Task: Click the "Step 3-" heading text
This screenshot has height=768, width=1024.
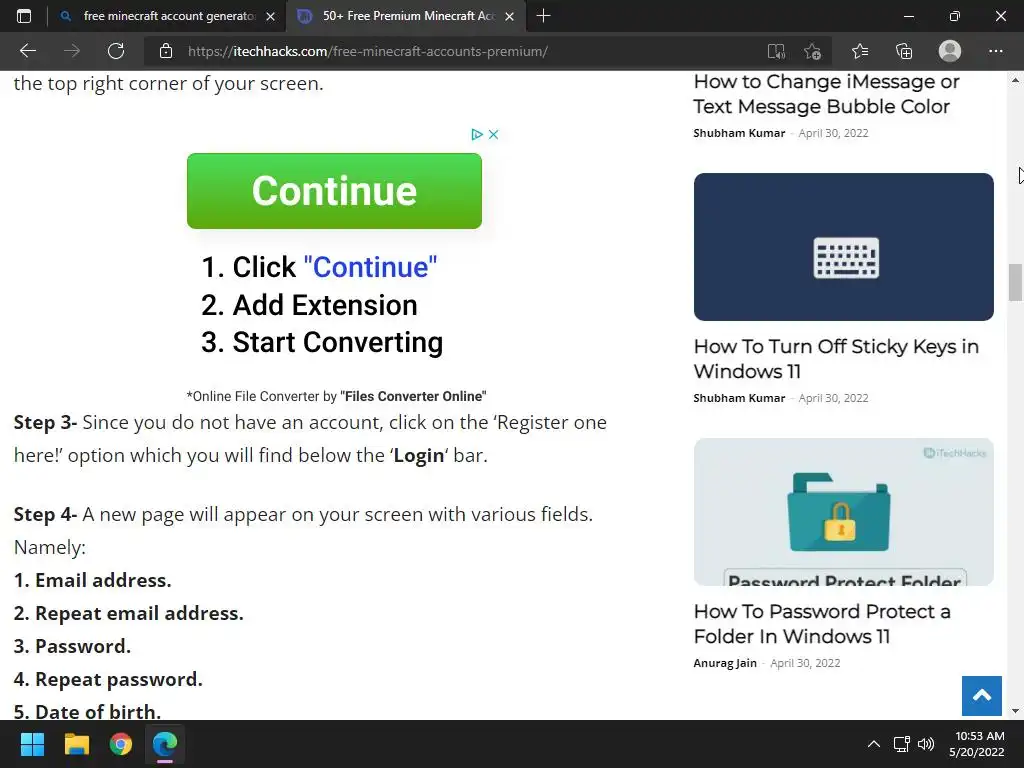Action: pos(45,423)
